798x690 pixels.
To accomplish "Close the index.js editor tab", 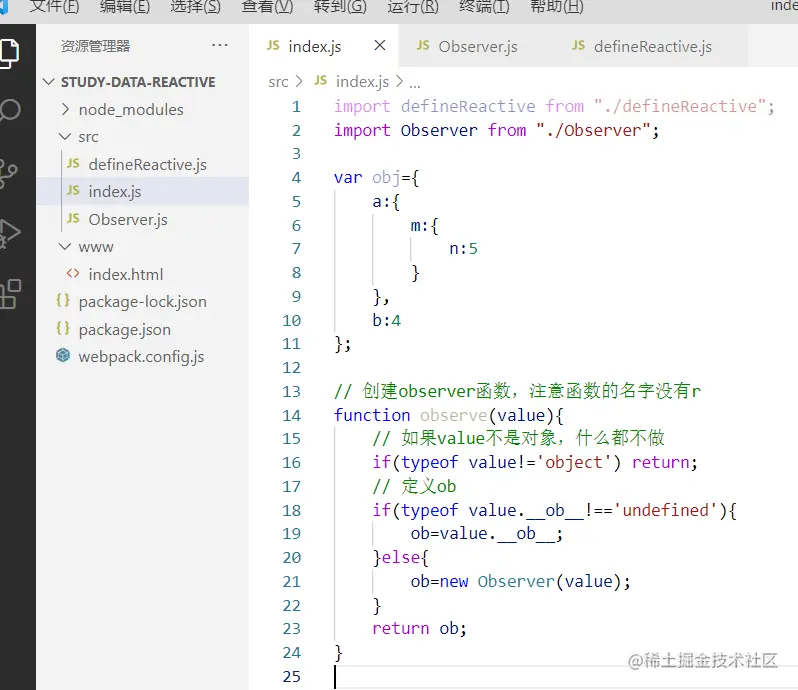I will click(x=380, y=45).
